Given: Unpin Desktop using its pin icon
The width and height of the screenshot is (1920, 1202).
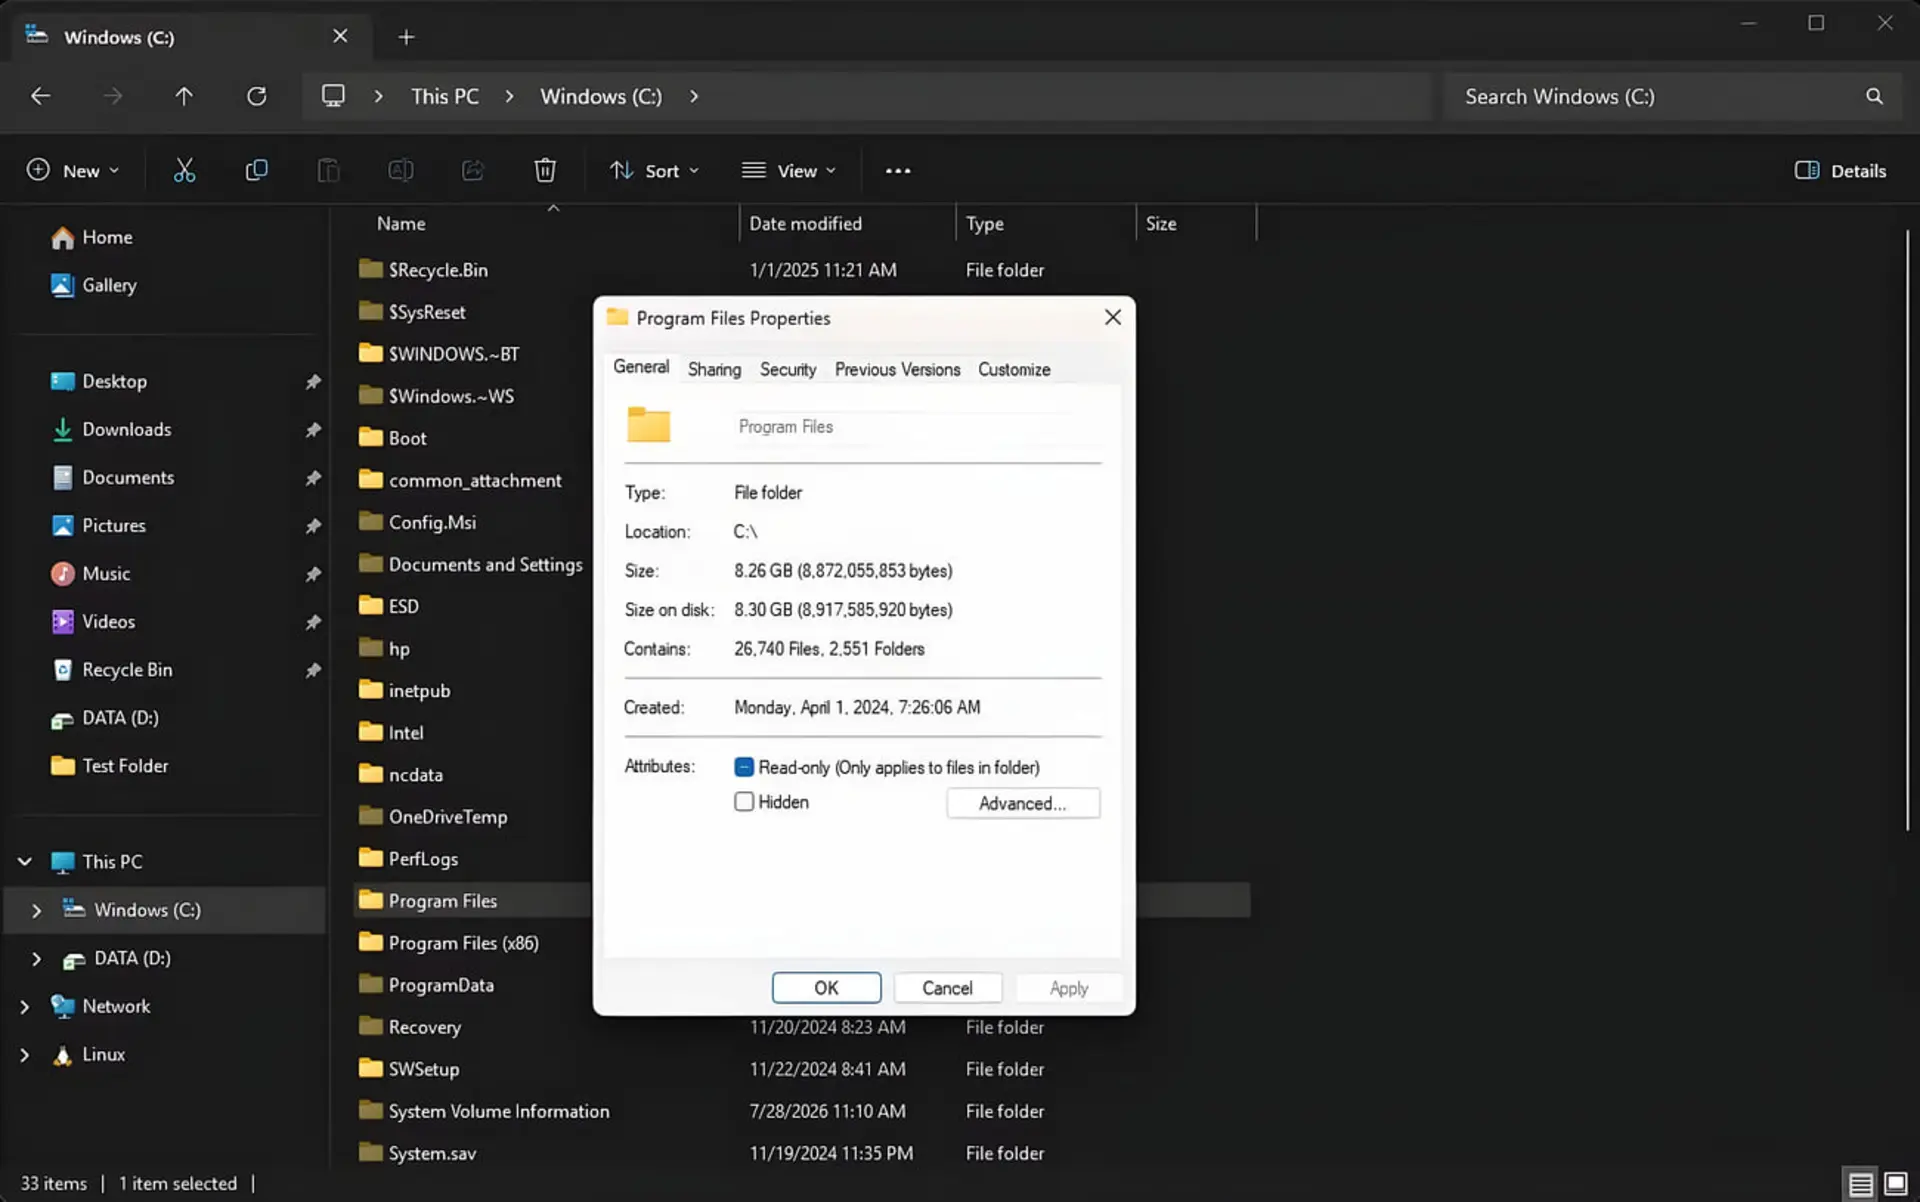Looking at the screenshot, I should pos(313,382).
